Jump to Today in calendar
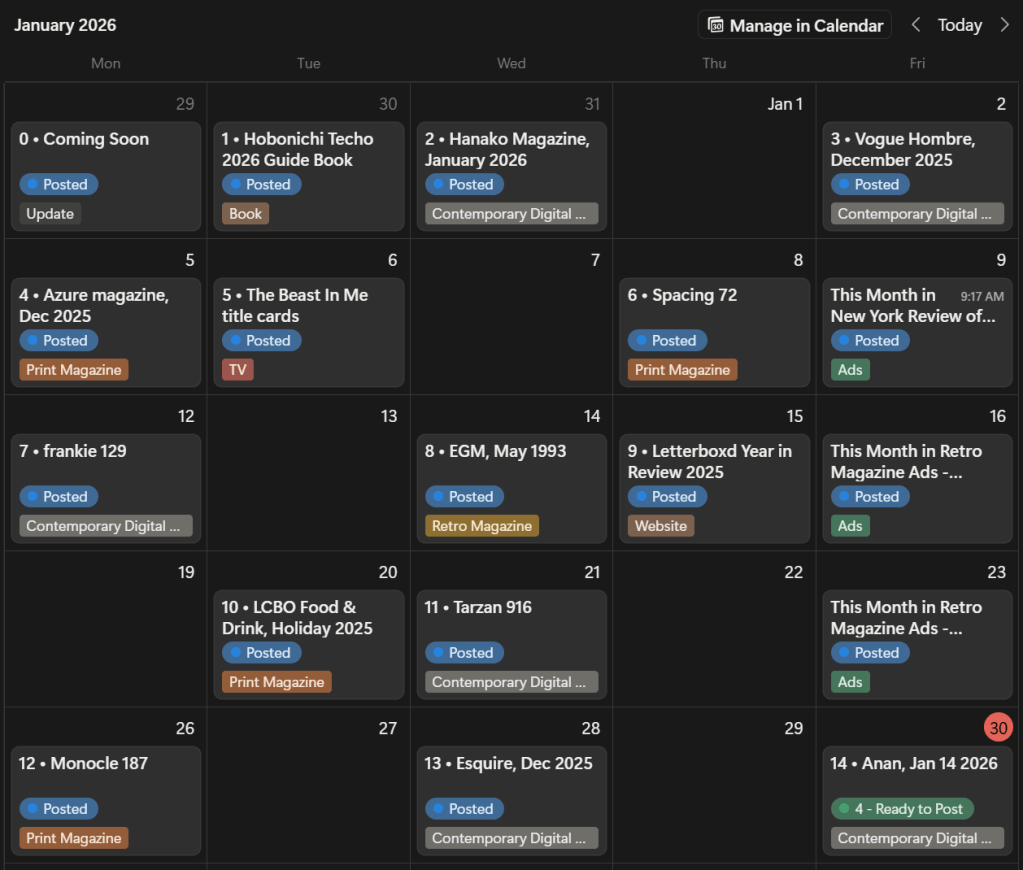This screenshot has width=1023, height=870. click(959, 25)
